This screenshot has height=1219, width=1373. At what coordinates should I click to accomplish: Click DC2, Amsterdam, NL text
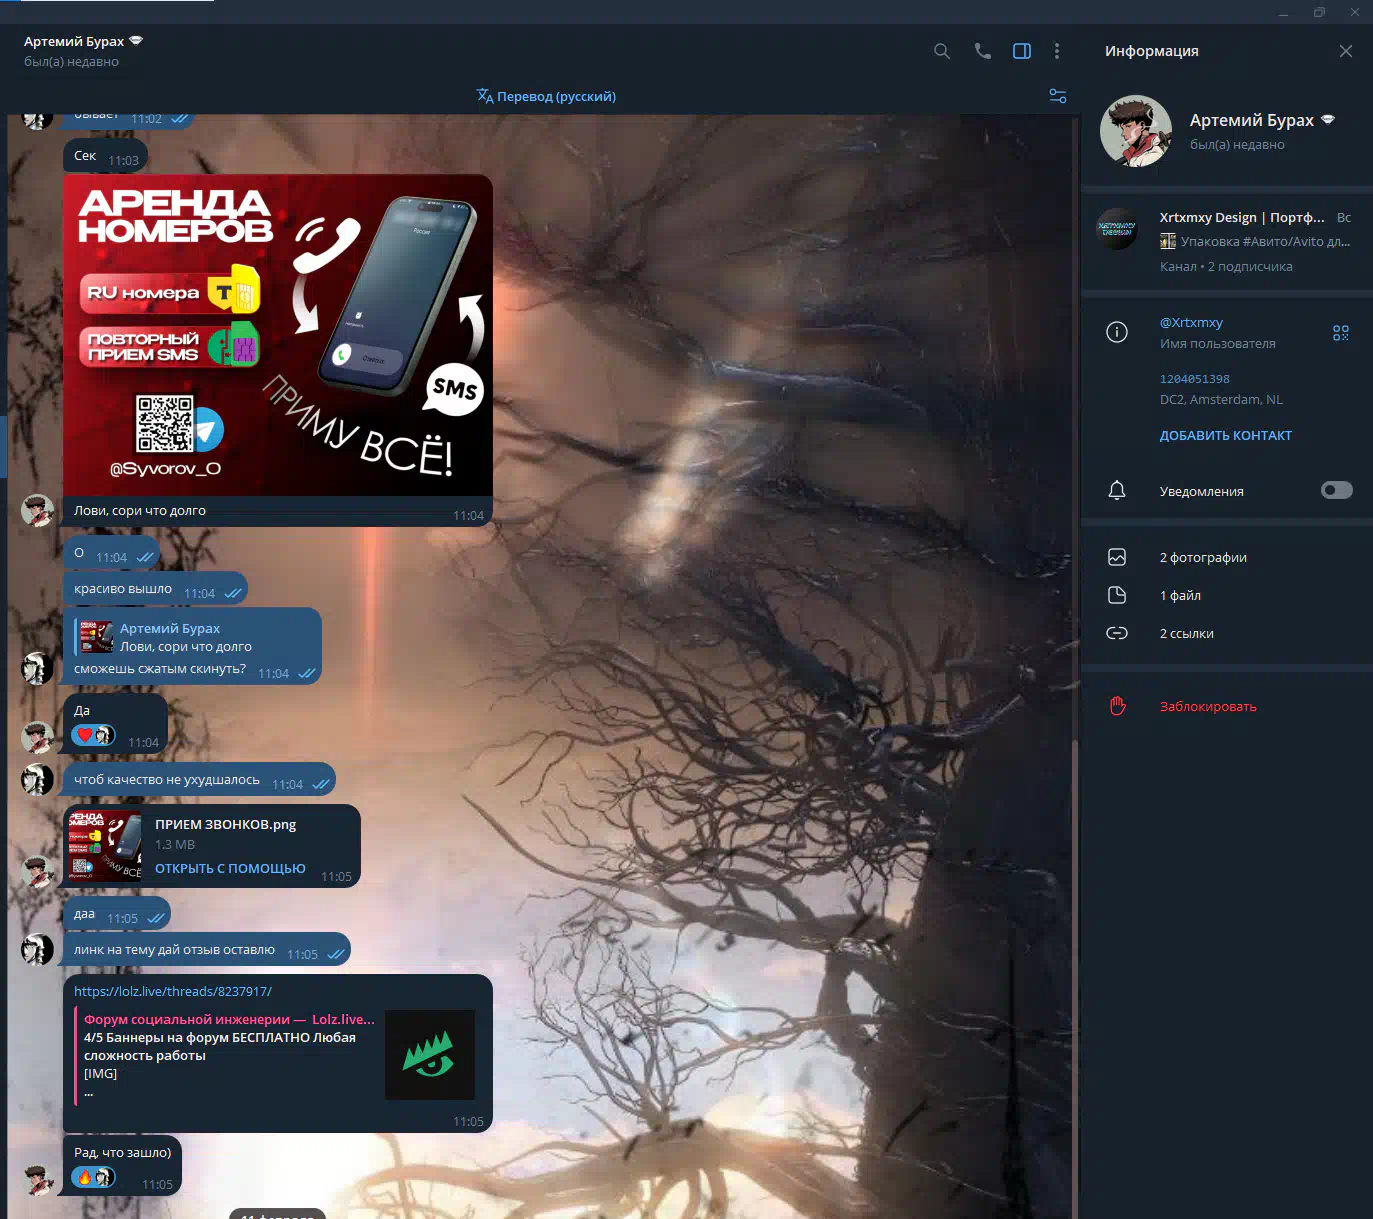1221,400
